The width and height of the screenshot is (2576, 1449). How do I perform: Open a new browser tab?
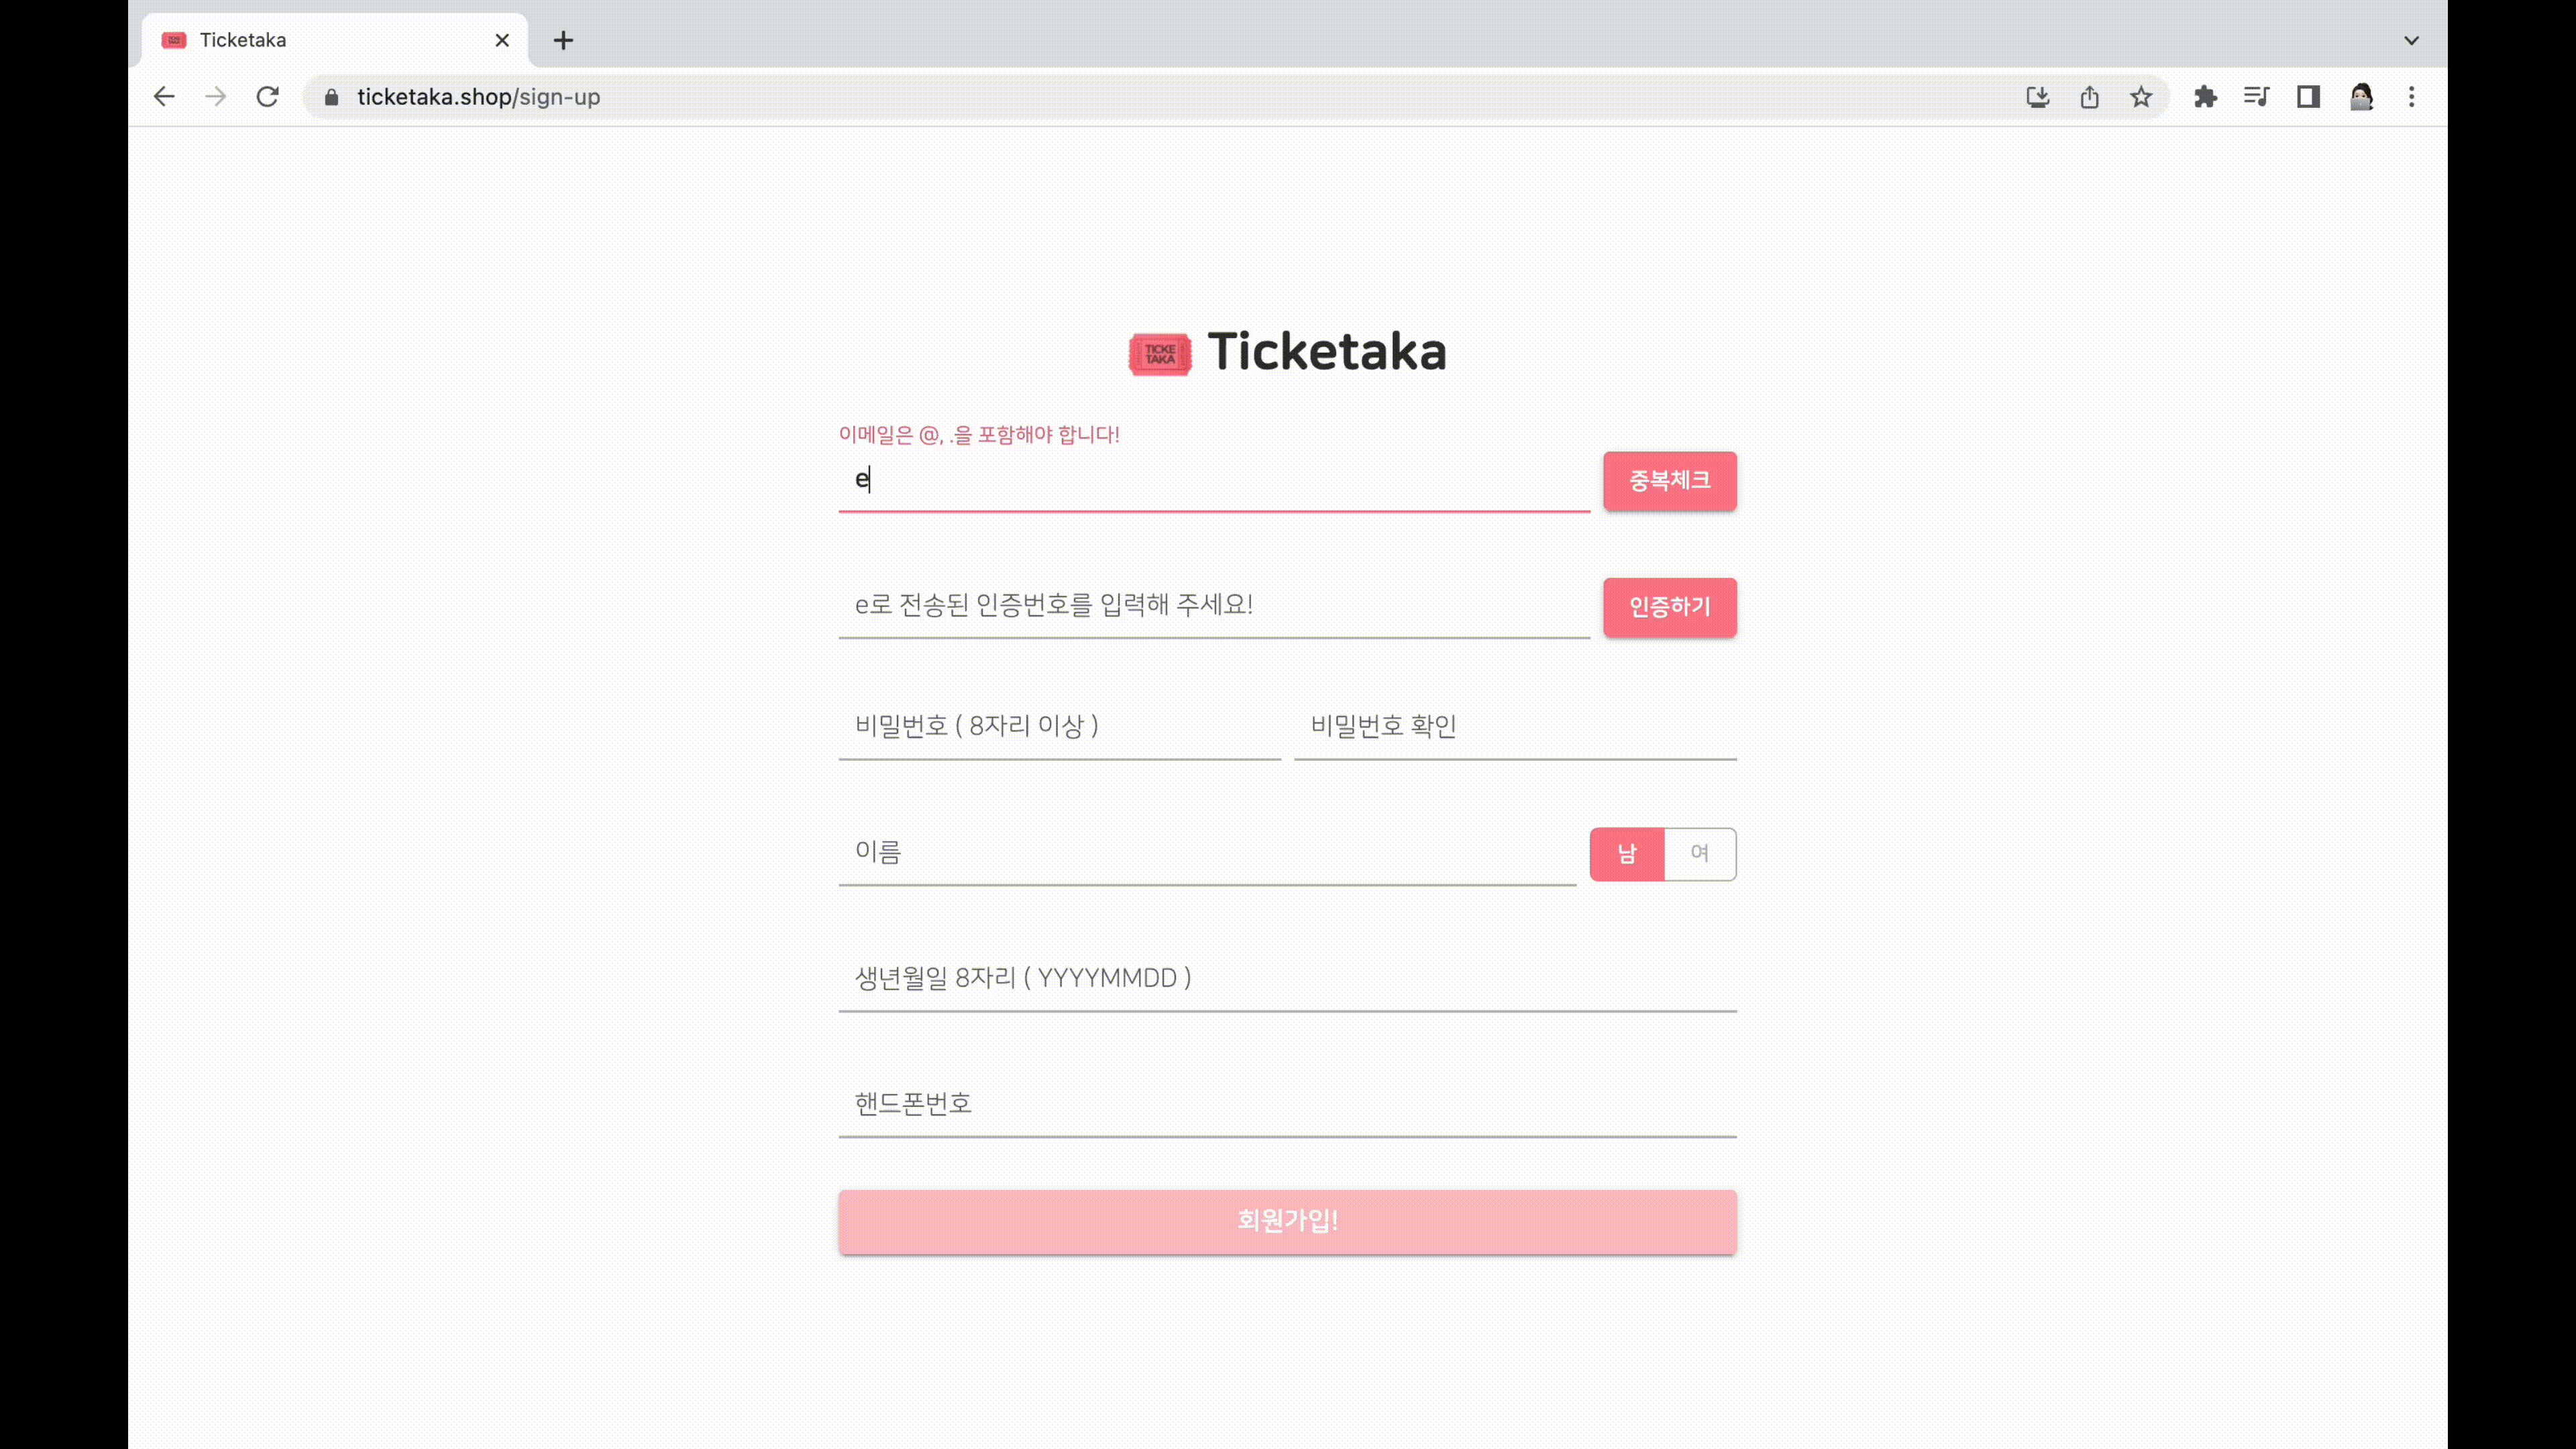pos(564,40)
